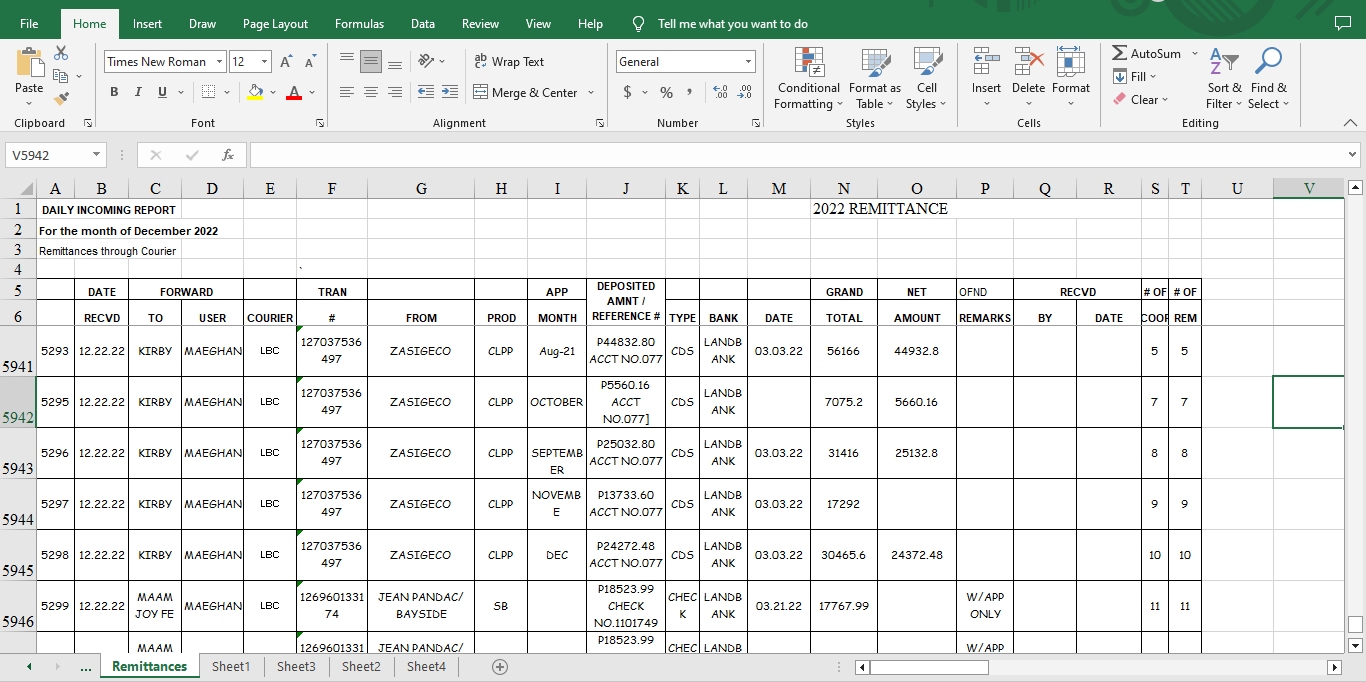
Task: Switch to the Data tab
Action: click(x=423, y=23)
